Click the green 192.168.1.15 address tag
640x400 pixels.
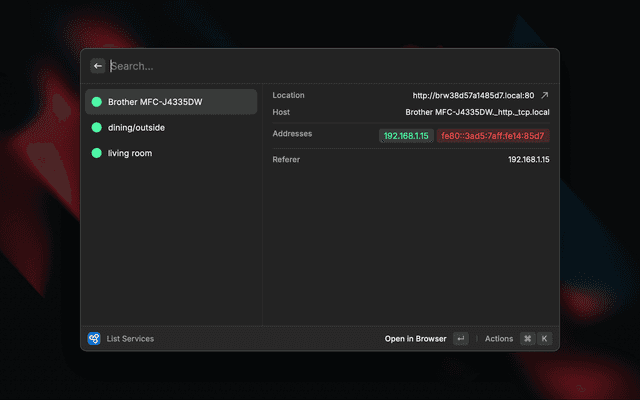[405, 135]
